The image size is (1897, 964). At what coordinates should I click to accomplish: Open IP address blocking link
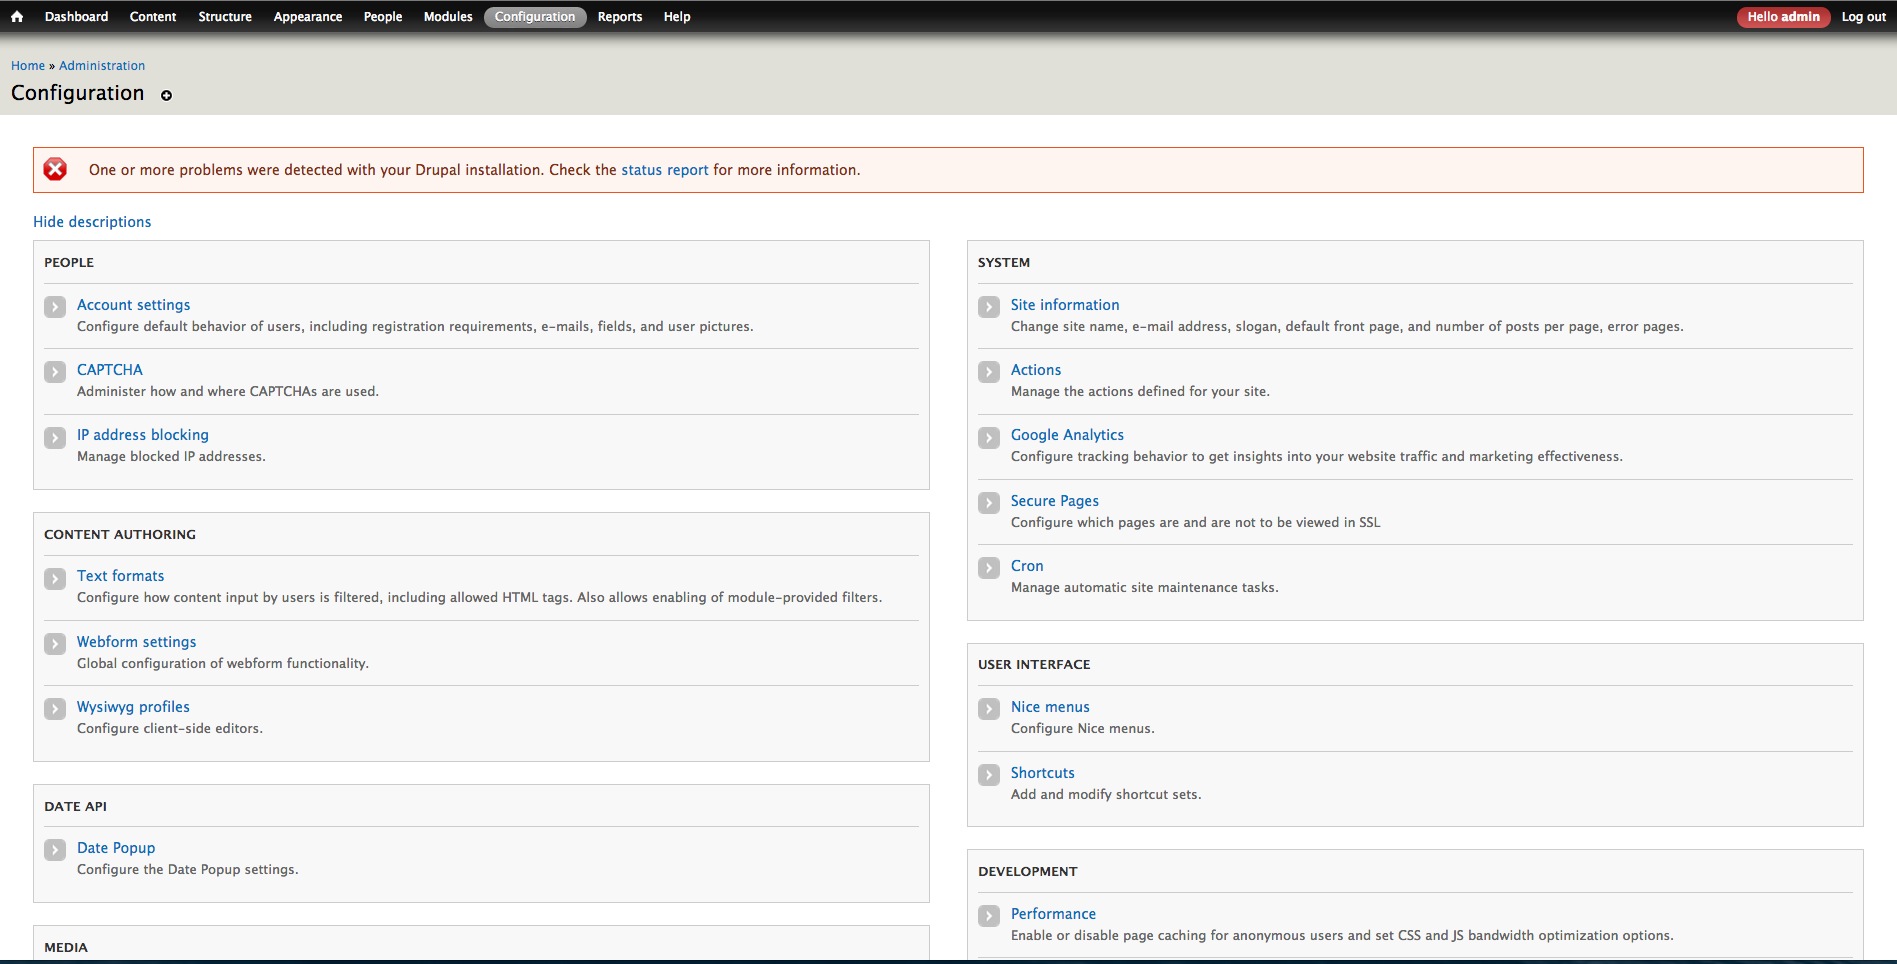point(143,435)
